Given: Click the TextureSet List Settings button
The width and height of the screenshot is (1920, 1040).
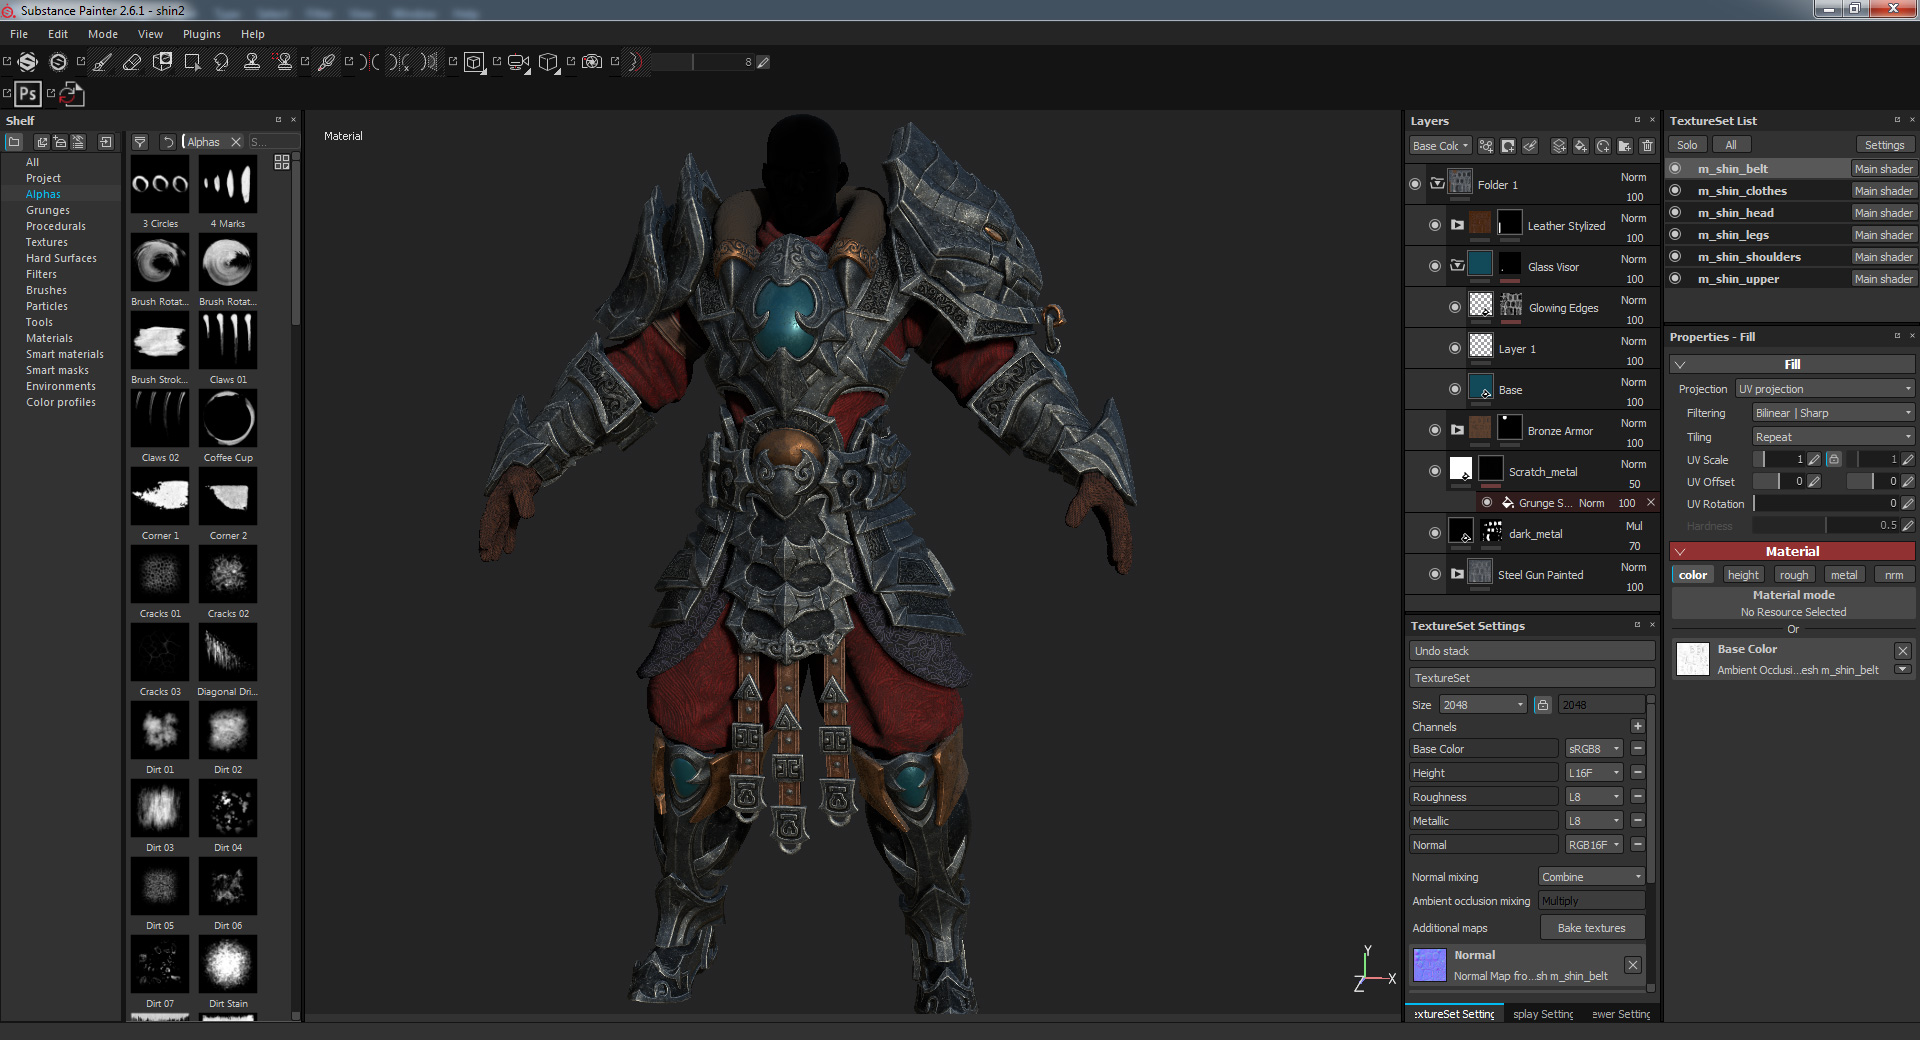Looking at the screenshot, I should tap(1884, 145).
